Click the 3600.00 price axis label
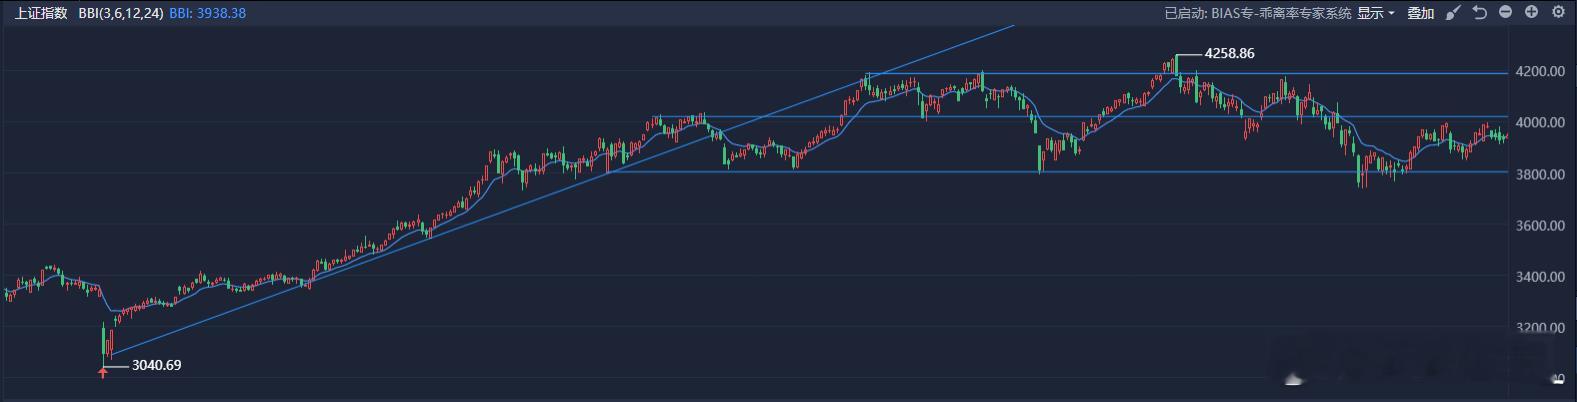The width and height of the screenshot is (1577, 402). click(x=1540, y=226)
